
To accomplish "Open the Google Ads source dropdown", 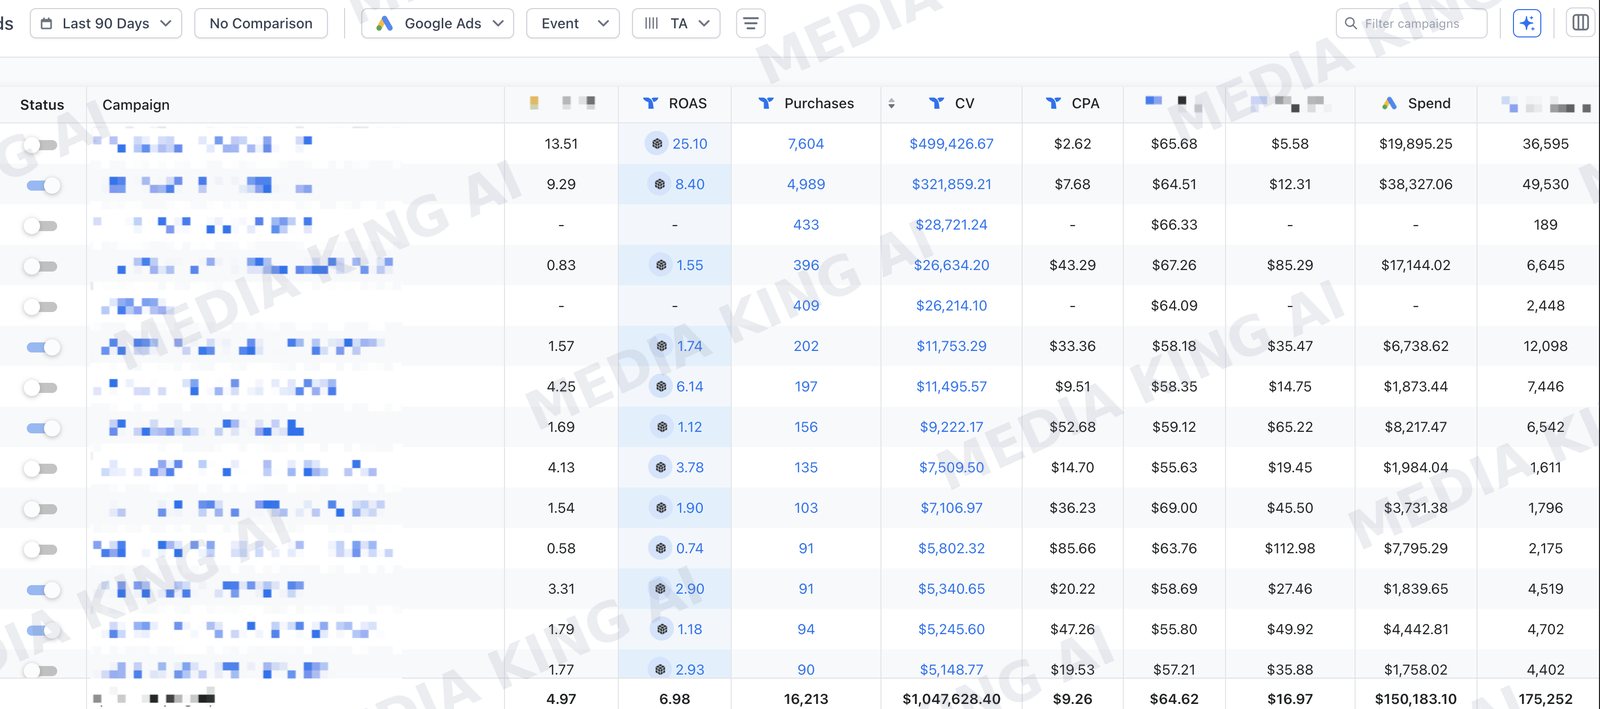I will pyautogui.click(x=438, y=23).
